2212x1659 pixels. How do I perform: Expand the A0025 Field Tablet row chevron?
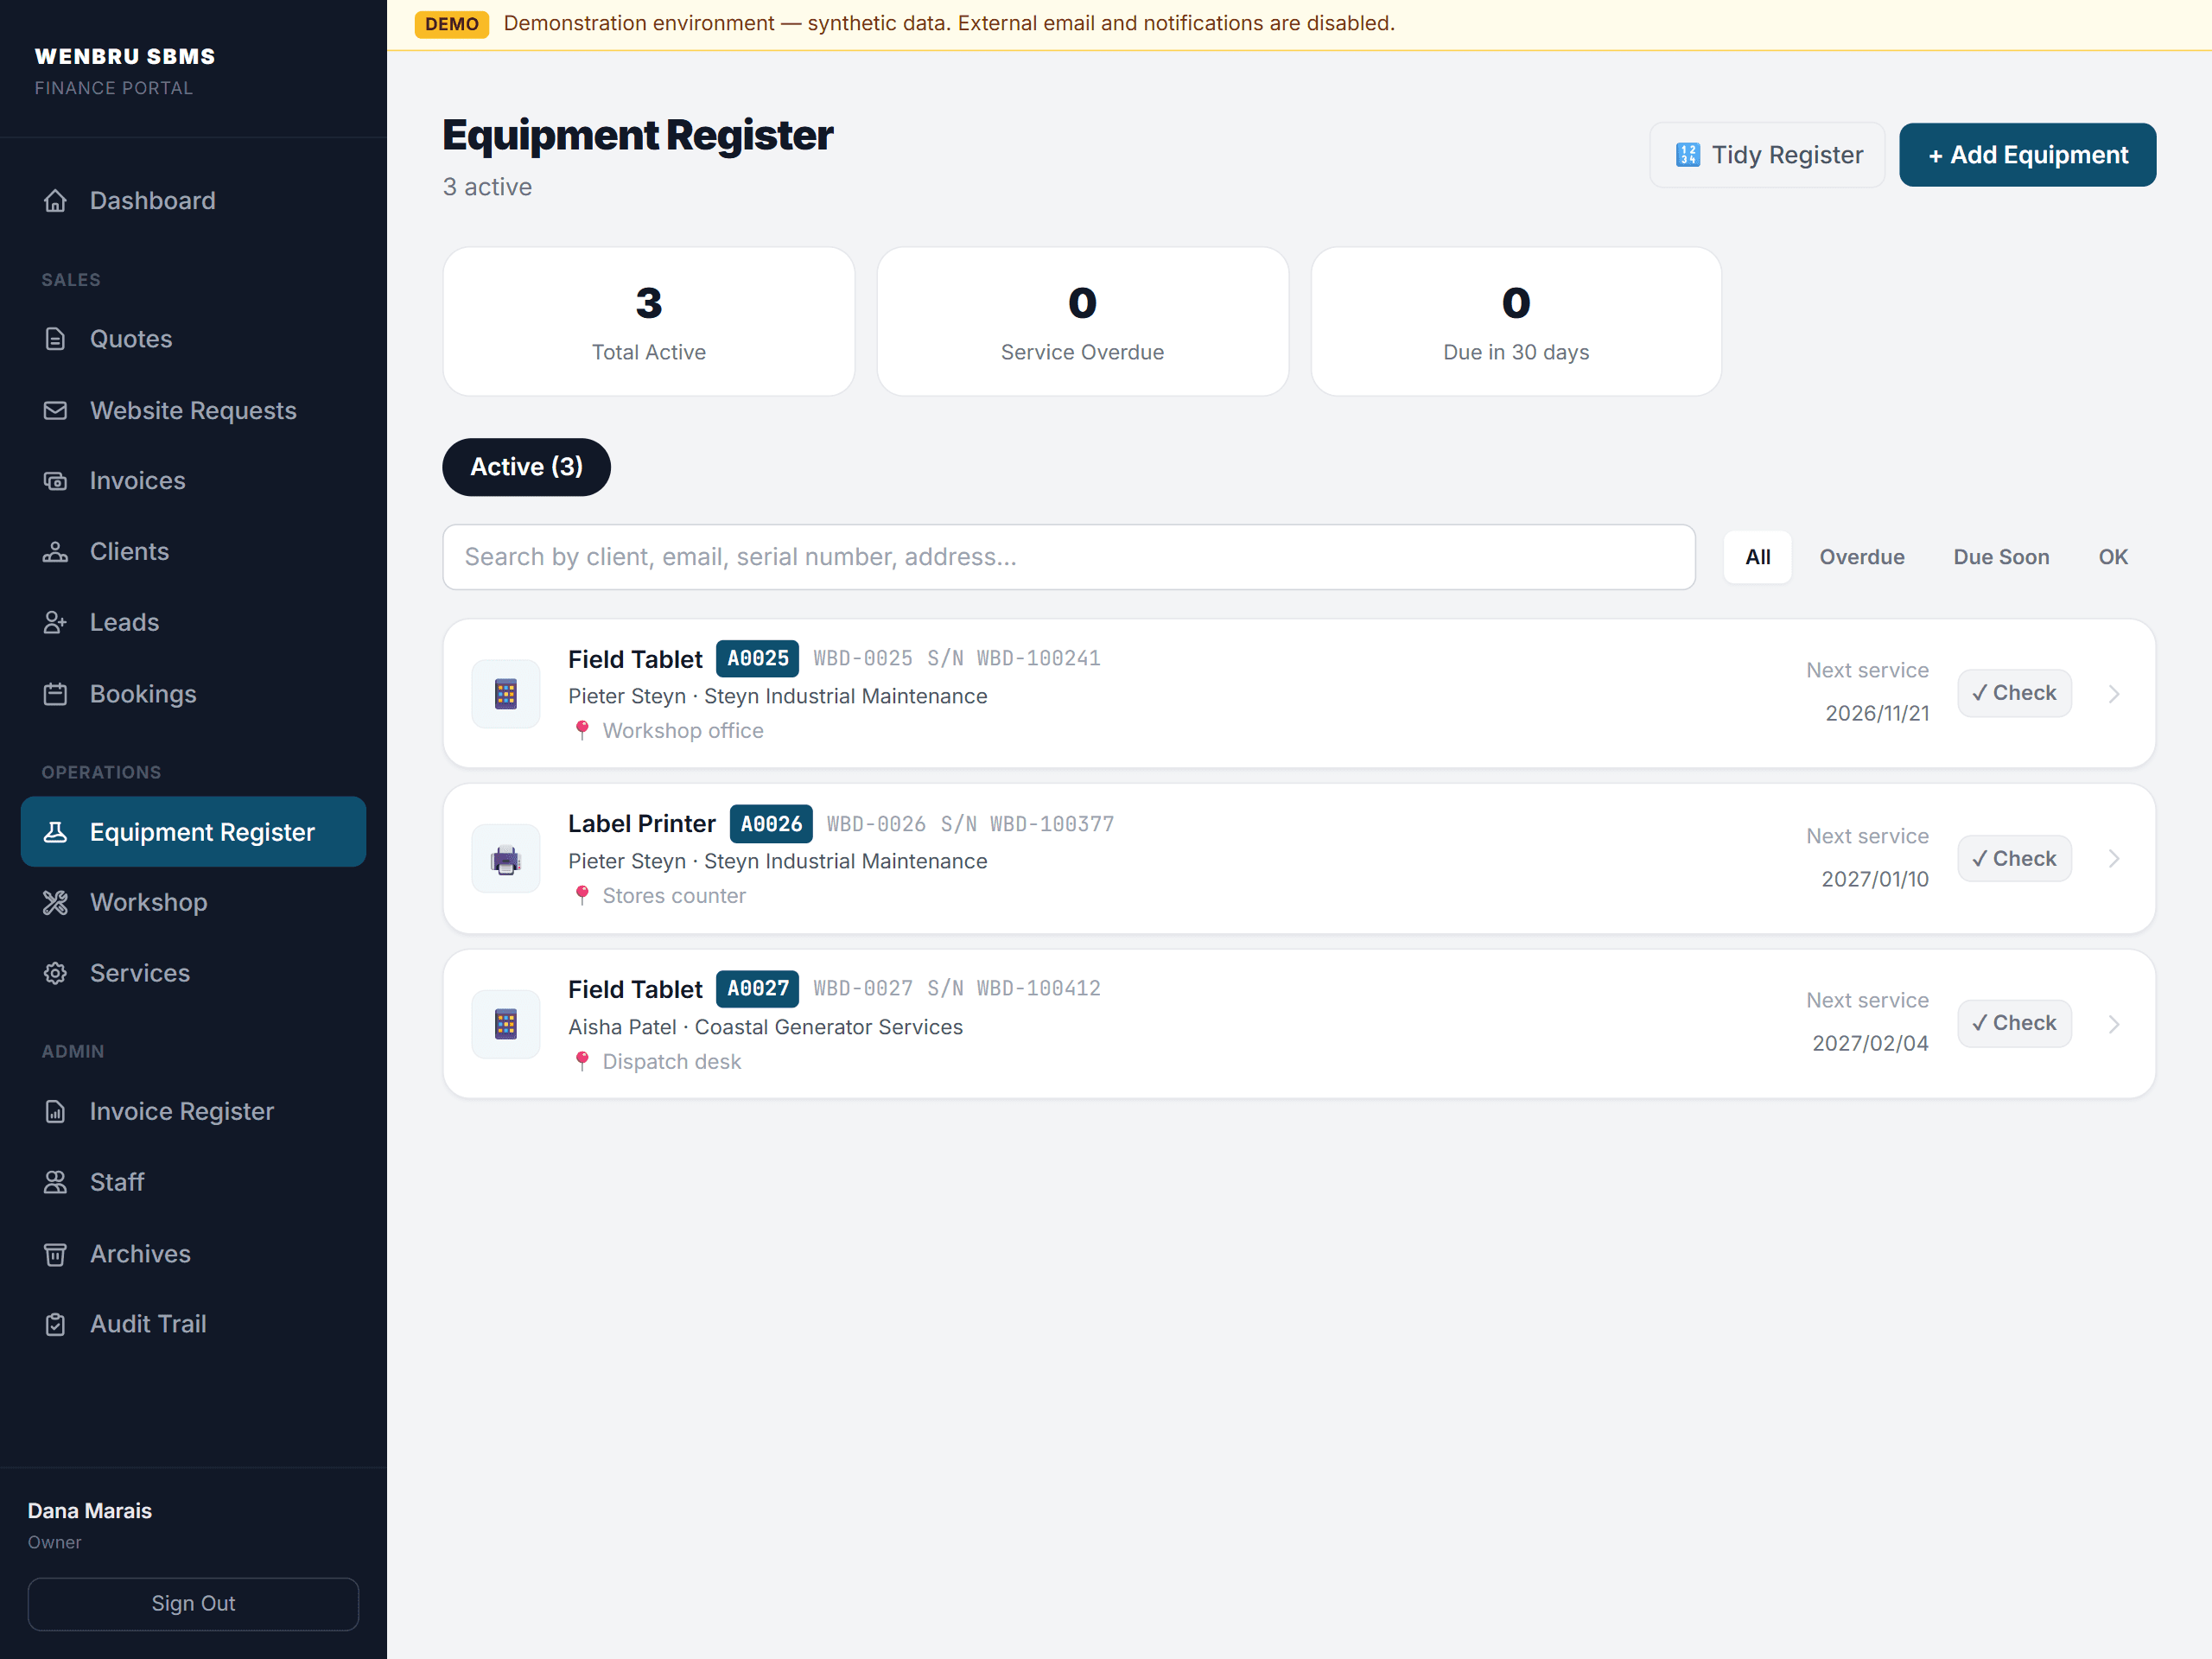pos(2113,693)
